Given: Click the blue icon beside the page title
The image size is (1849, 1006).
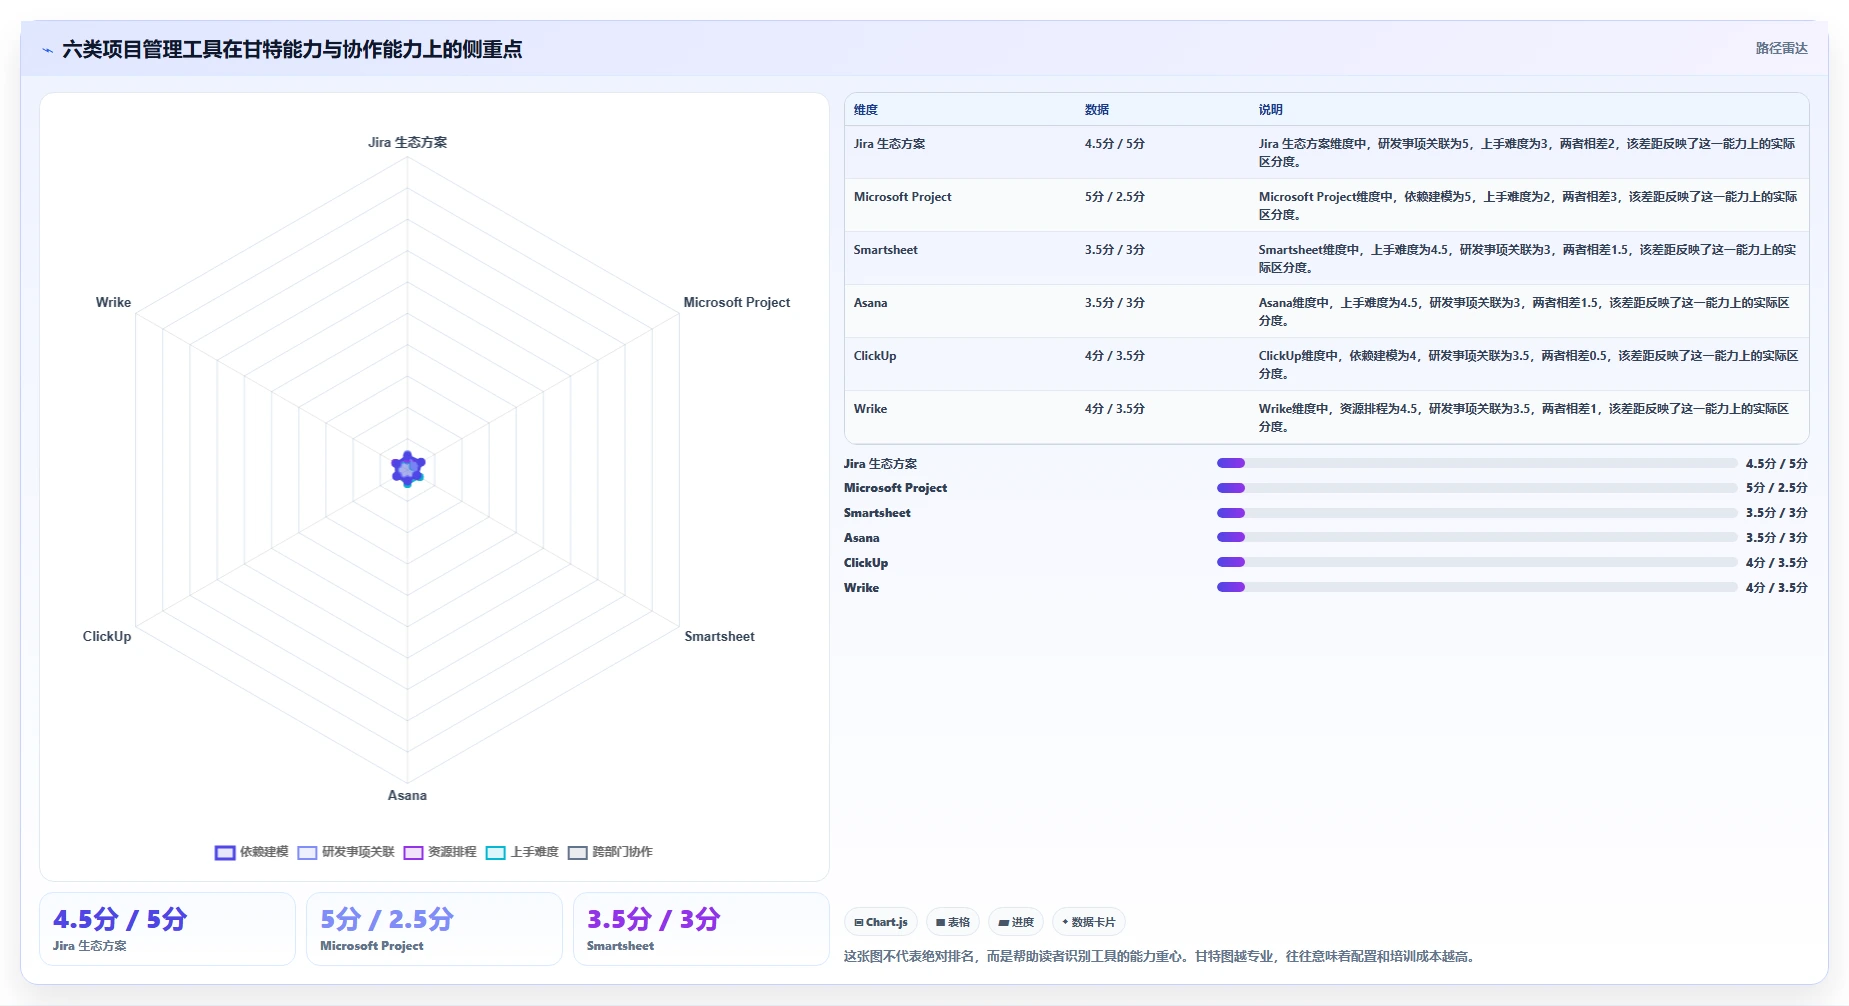Looking at the screenshot, I should 47,50.
